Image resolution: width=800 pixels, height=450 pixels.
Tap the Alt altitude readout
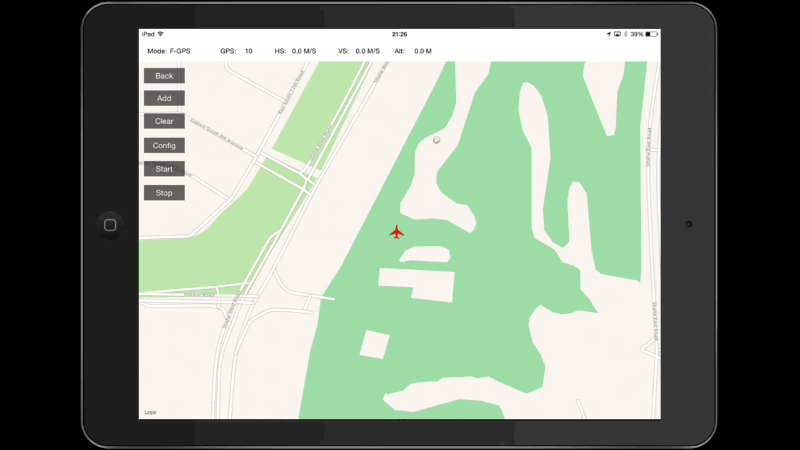tap(413, 51)
